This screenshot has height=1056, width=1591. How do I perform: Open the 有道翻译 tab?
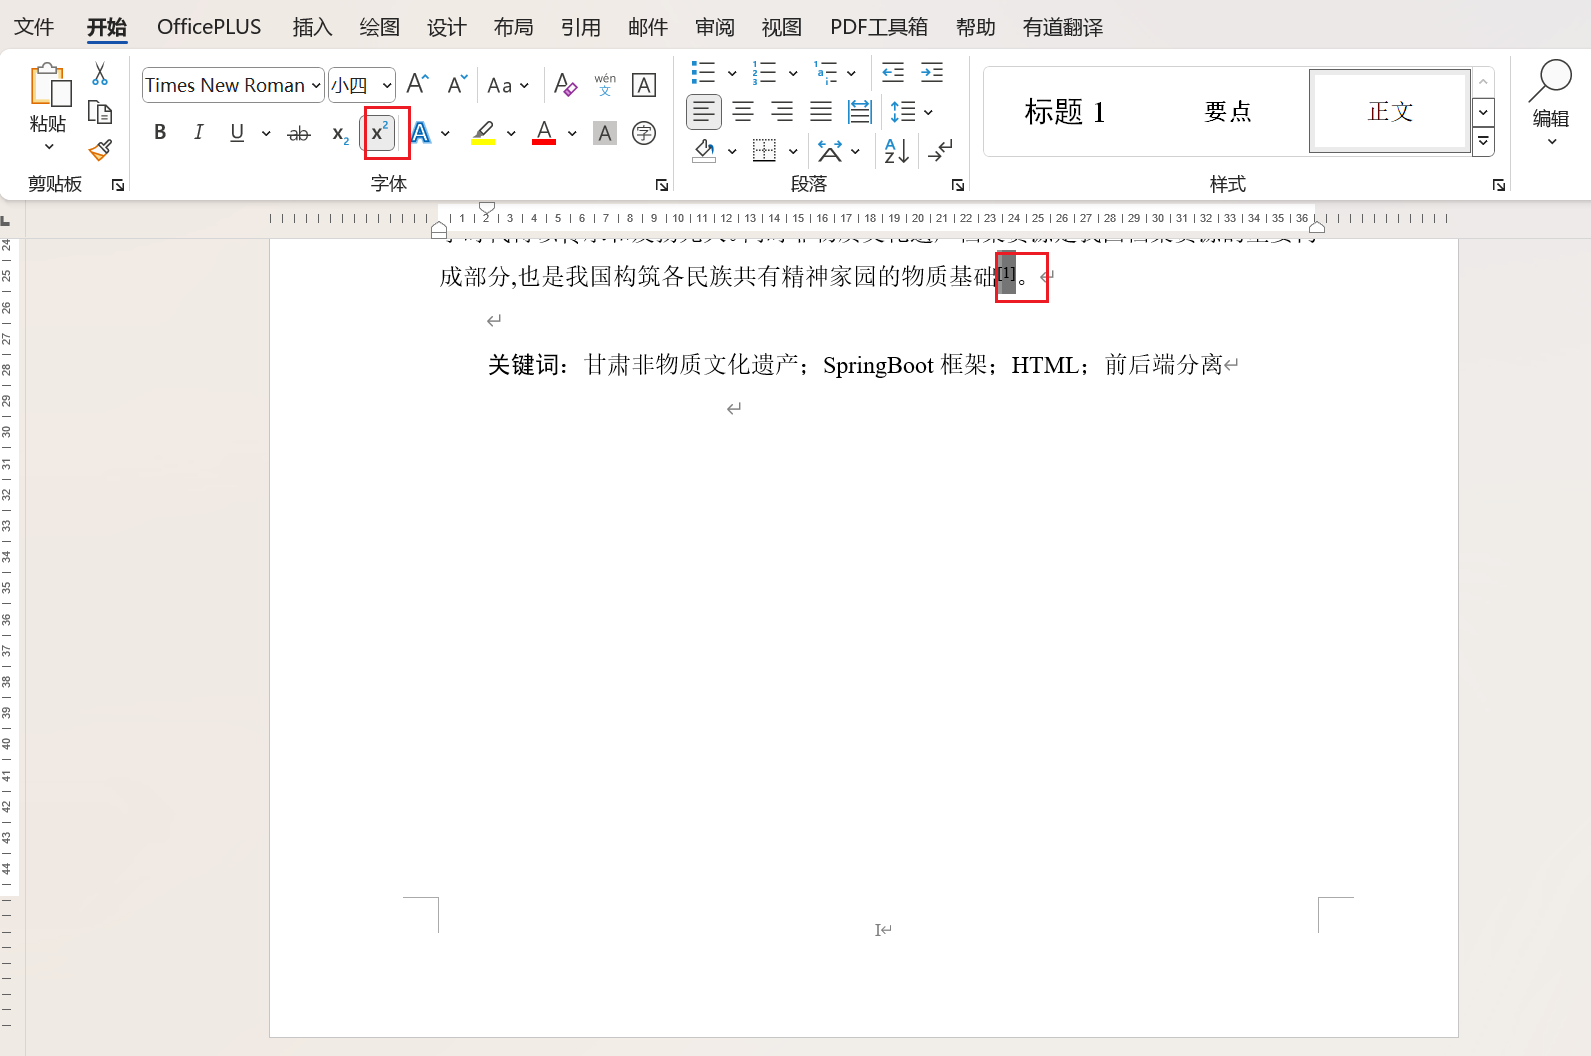click(1063, 27)
